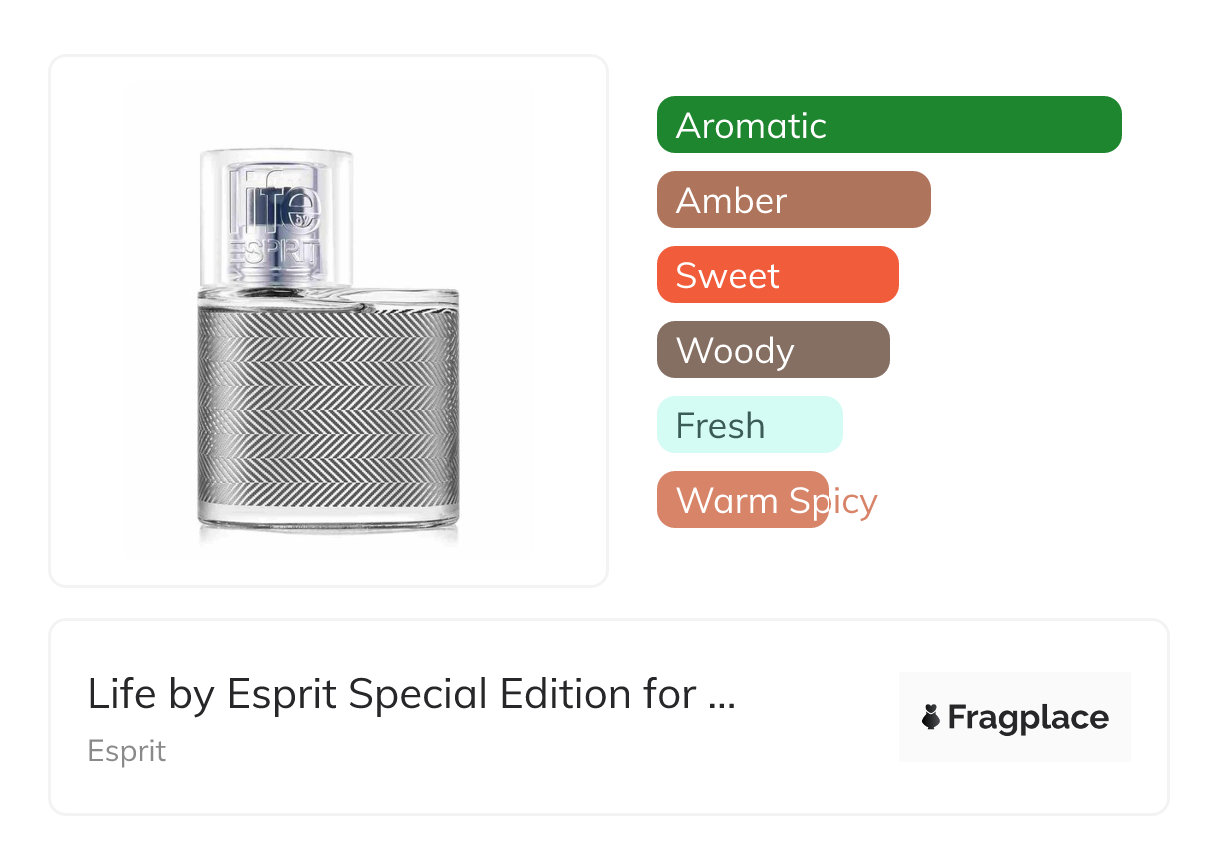The image size is (1218, 864).
Task: Open the Esprit perfume bottle image
Action: tap(329, 320)
